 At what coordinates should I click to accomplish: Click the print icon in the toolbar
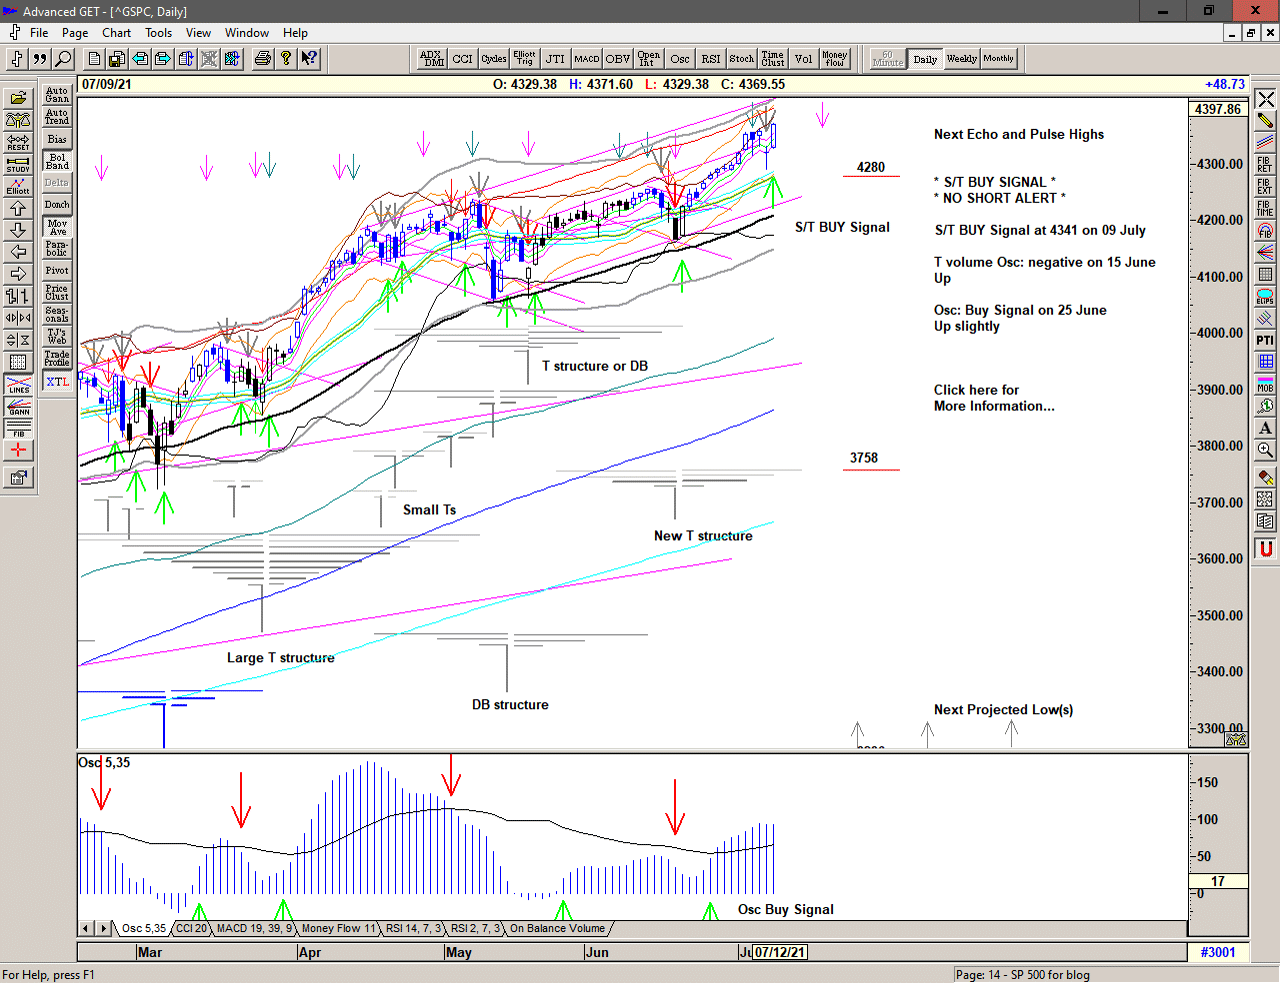click(262, 59)
